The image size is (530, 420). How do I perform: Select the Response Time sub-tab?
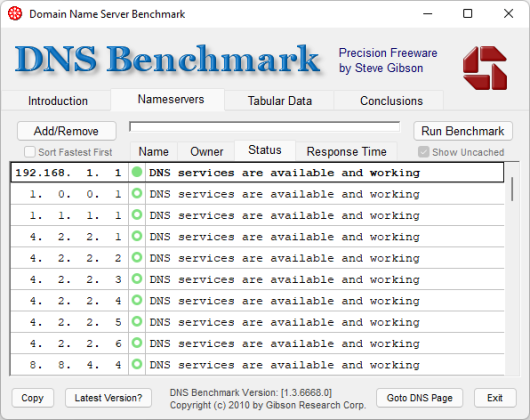pos(346,151)
